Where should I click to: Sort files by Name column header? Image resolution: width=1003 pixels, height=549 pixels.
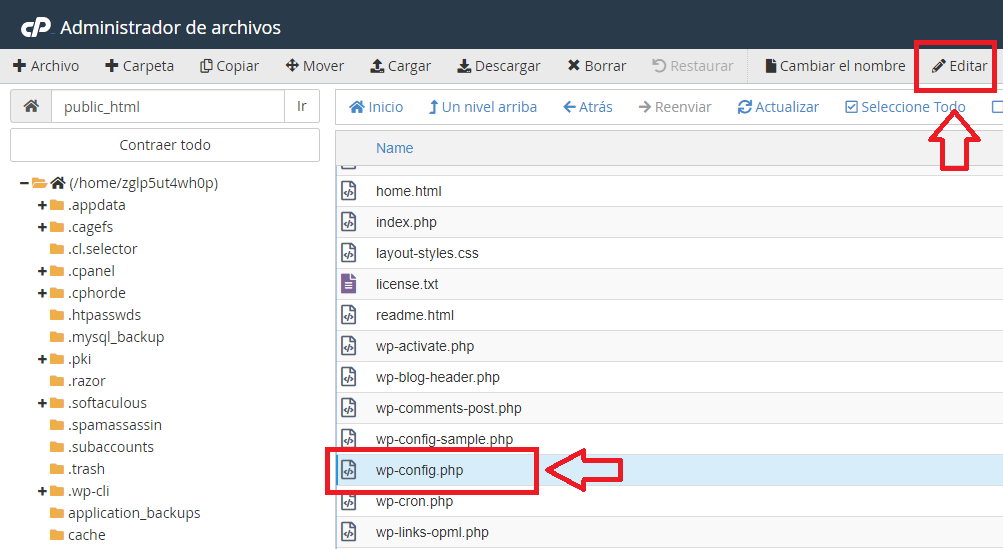click(395, 148)
